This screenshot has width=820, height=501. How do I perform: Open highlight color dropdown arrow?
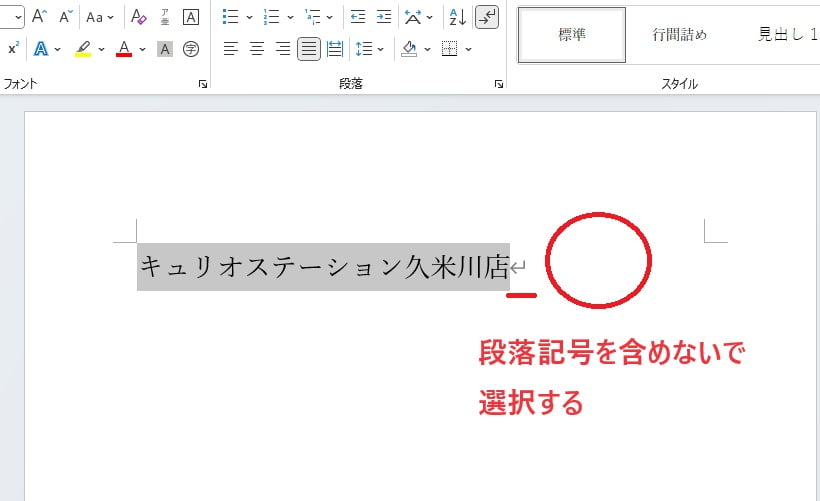pyautogui.click(x=101, y=50)
